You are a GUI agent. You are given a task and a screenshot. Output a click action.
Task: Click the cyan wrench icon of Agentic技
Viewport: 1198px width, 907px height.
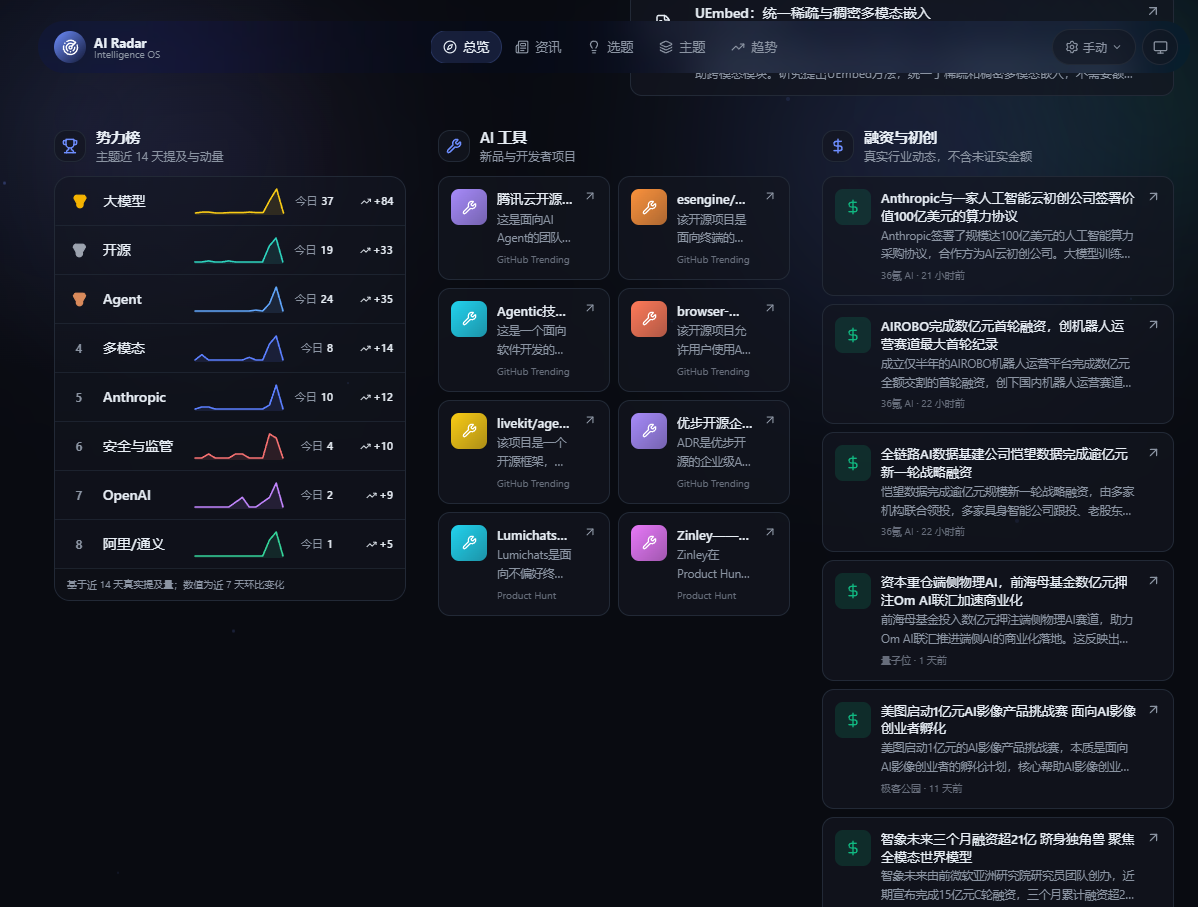pyautogui.click(x=469, y=319)
